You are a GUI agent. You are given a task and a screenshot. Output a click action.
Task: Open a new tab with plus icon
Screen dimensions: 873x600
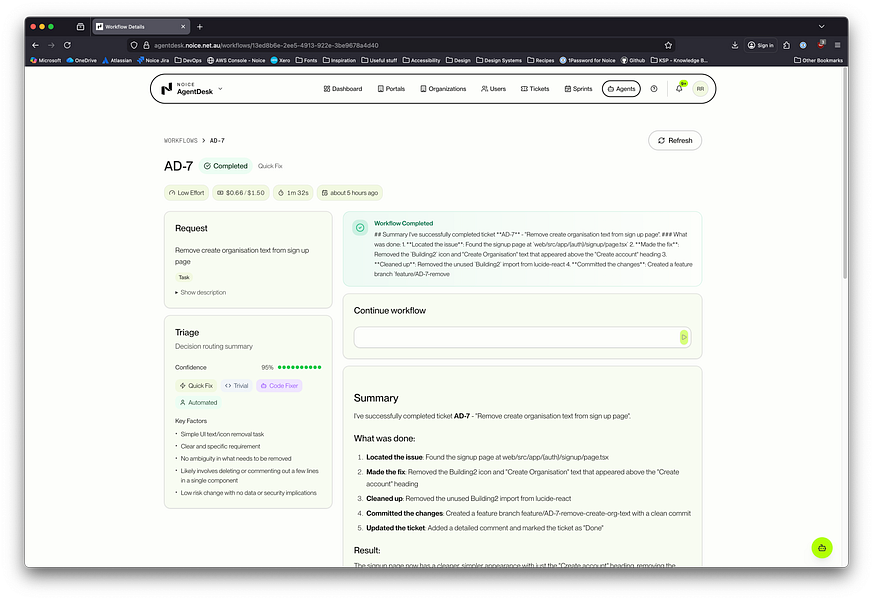(200, 26)
